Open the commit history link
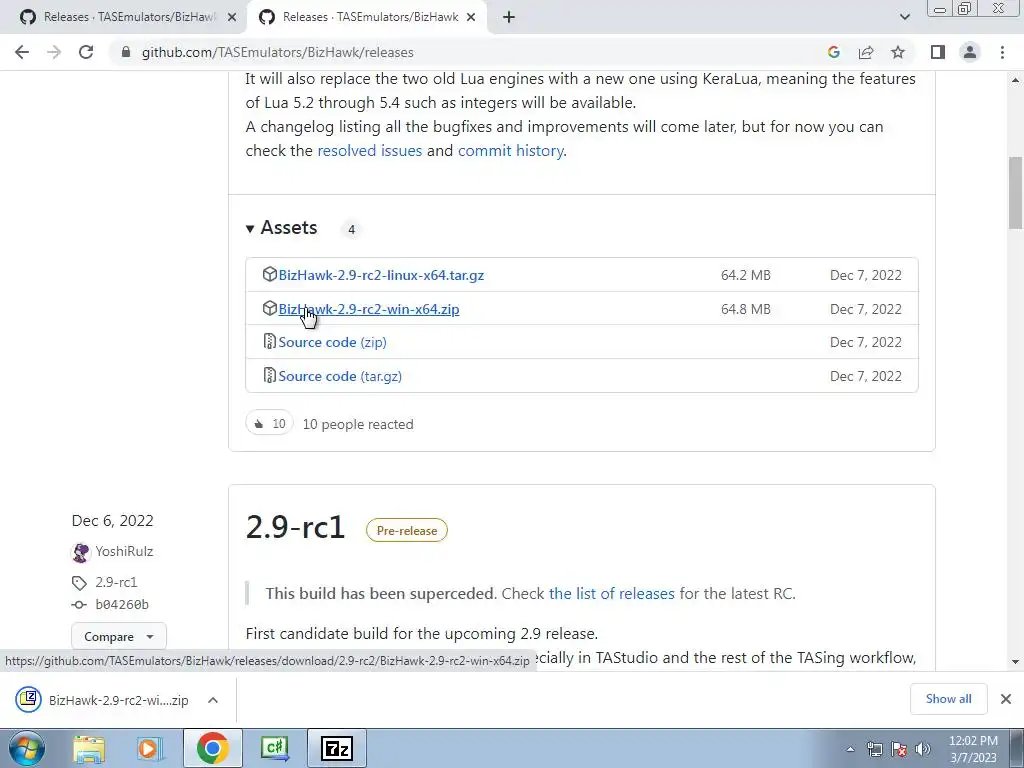This screenshot has height=768, width=1024. (510, 151)
